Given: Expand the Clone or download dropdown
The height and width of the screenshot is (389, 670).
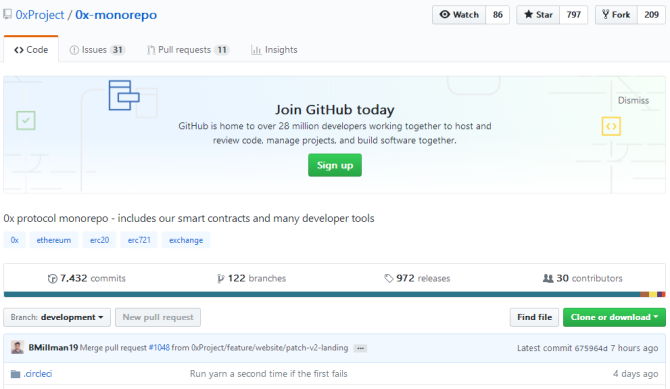Looking at the screenshot, I should click(x=614, y=317).
